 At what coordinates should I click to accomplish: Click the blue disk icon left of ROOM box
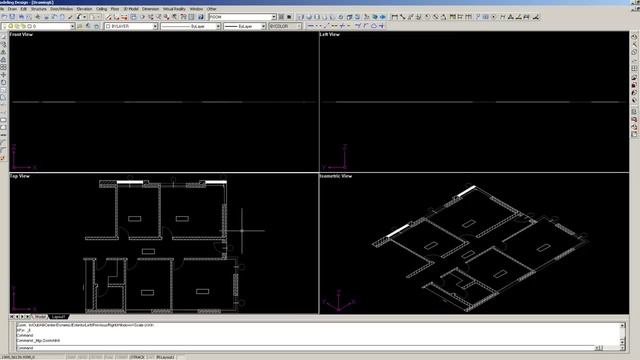(201, 17)
